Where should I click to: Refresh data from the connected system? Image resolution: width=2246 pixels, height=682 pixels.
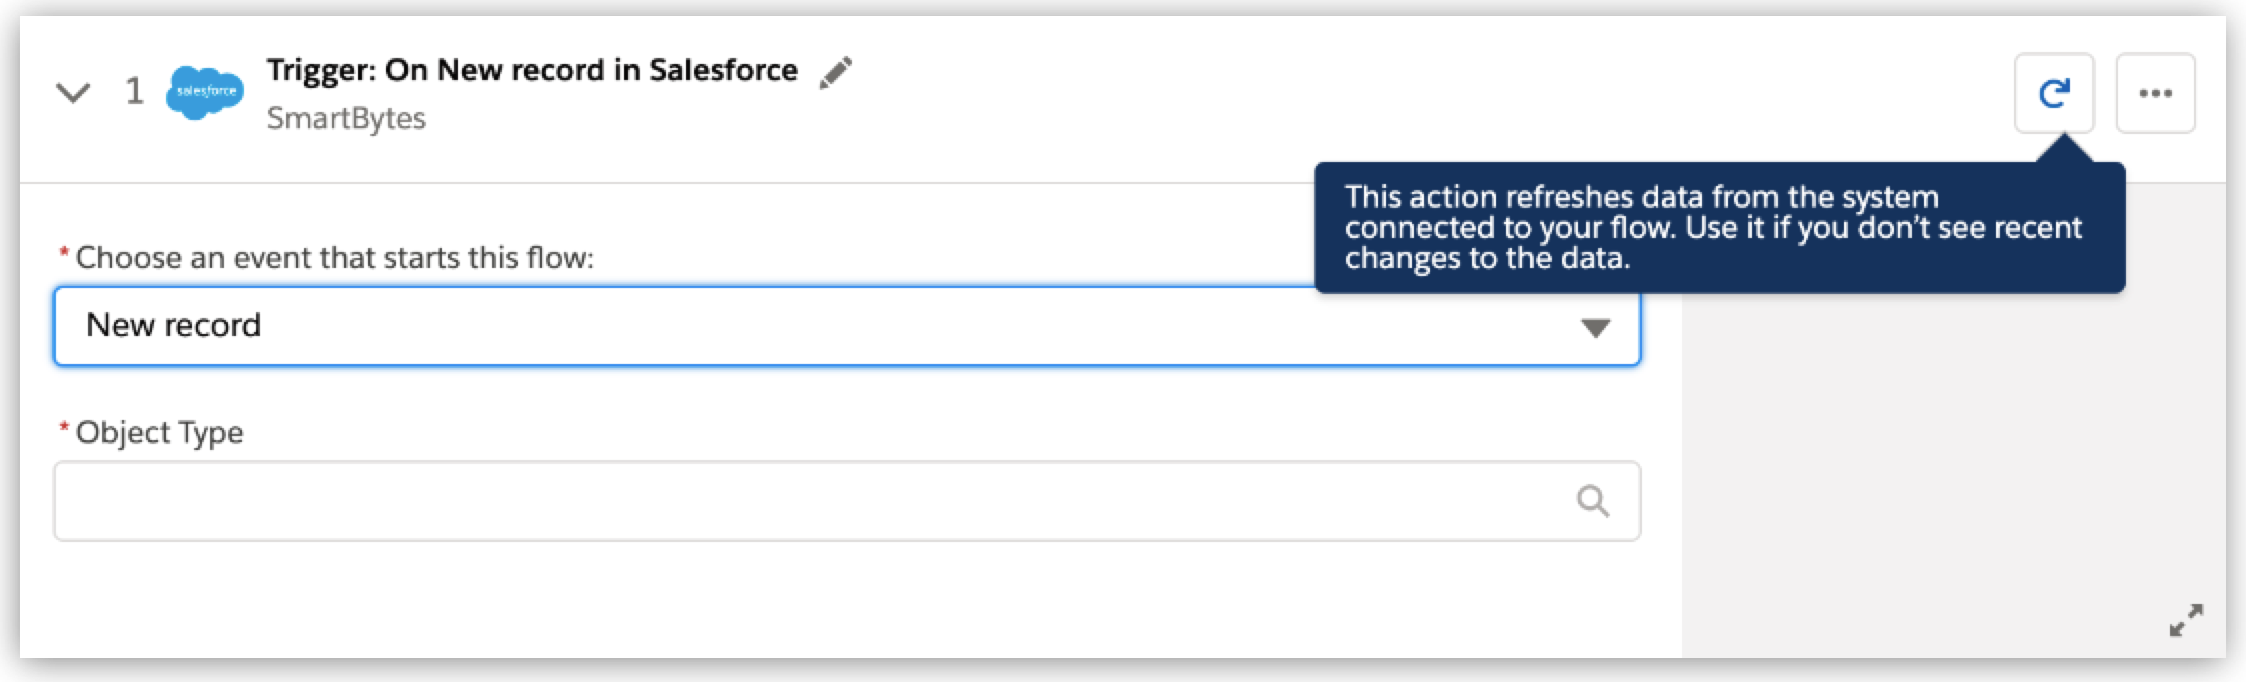tap(2055, 92)
